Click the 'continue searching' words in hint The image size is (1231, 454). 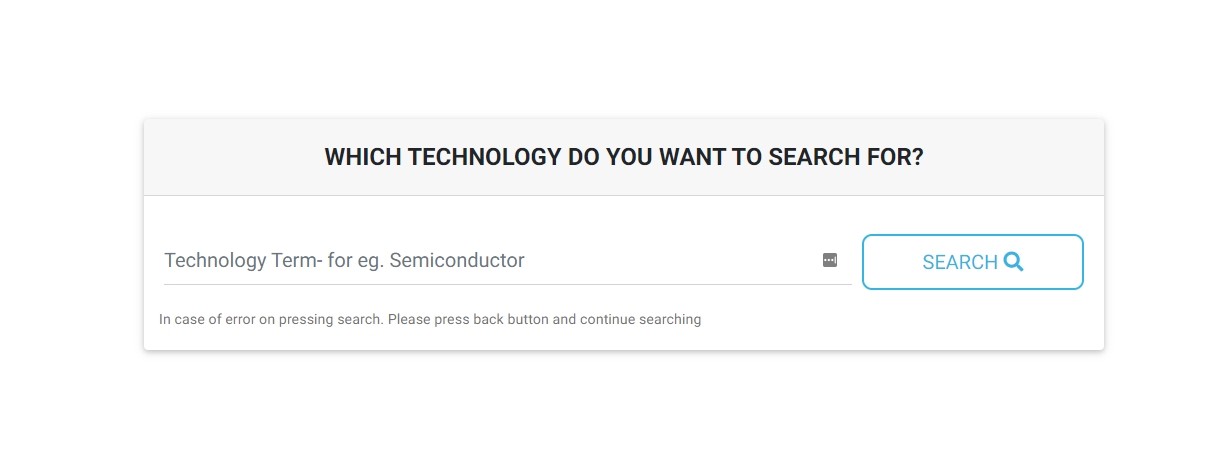pyautogui.click(x=641, y=320)
